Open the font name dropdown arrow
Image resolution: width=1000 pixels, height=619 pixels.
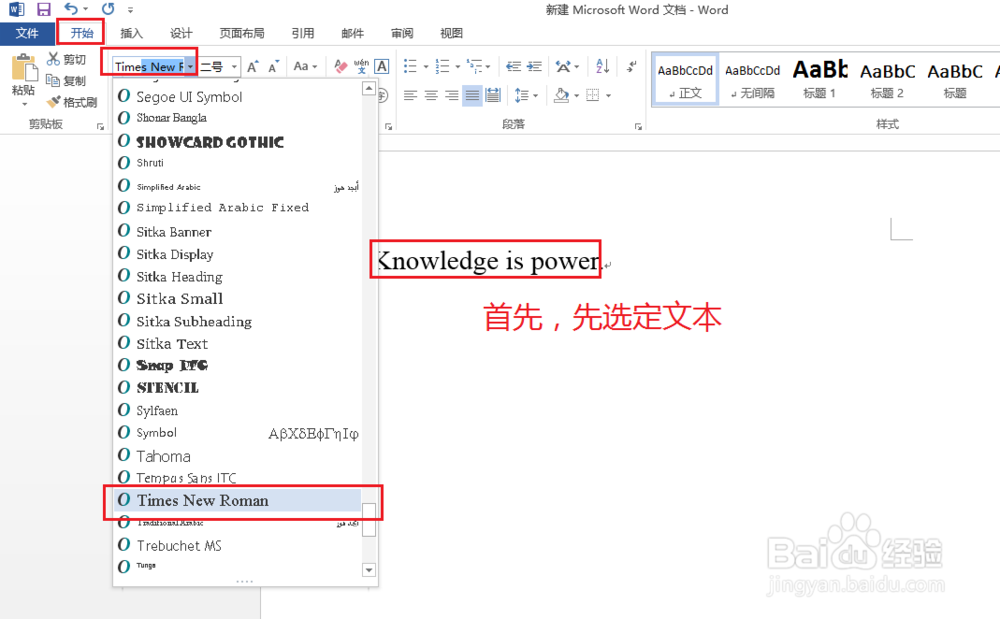(x=191, y=66)
